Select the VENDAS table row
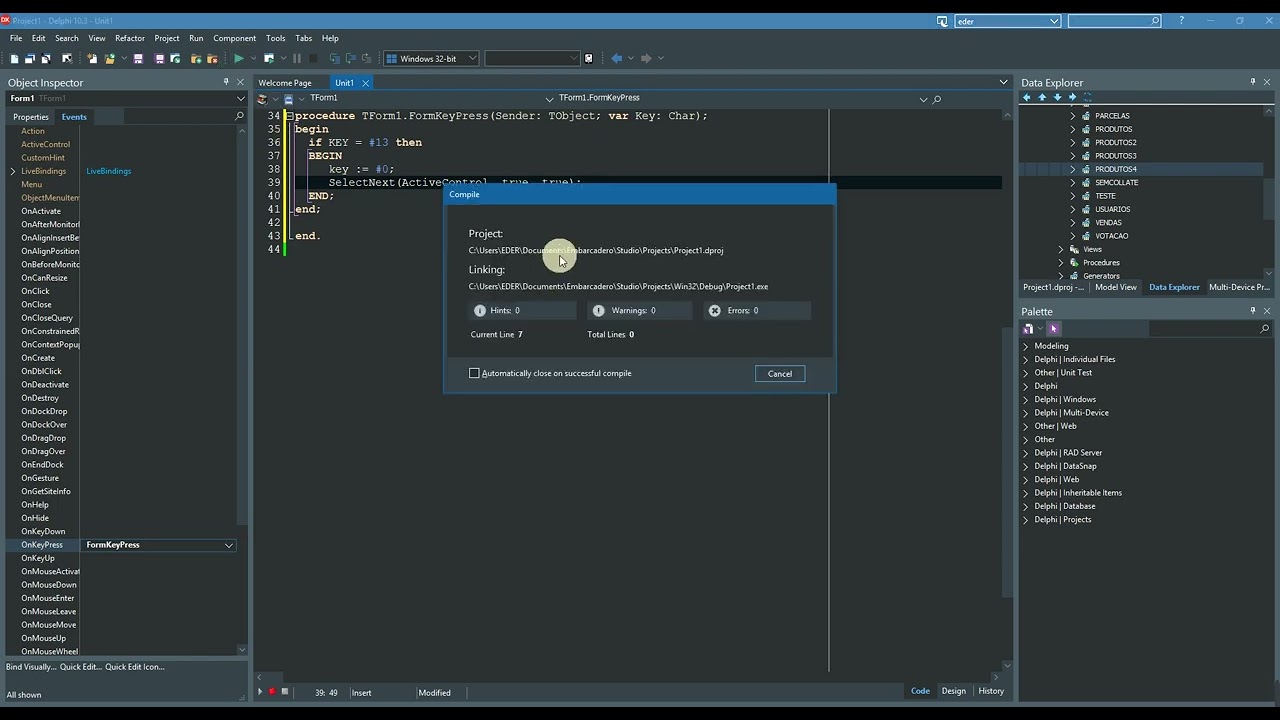Viewport: 1280px width, 720px height. pos(1108,222)
